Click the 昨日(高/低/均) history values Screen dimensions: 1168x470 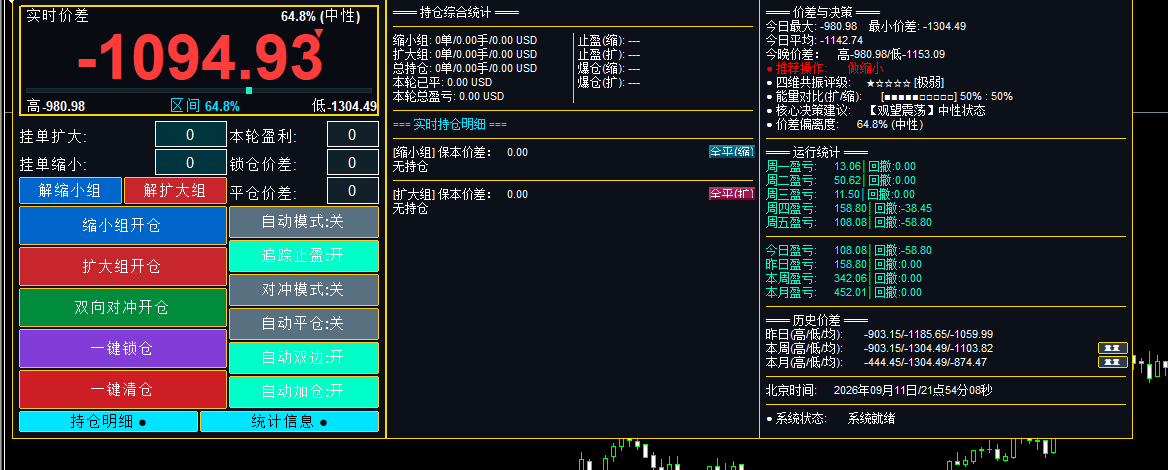927,334
